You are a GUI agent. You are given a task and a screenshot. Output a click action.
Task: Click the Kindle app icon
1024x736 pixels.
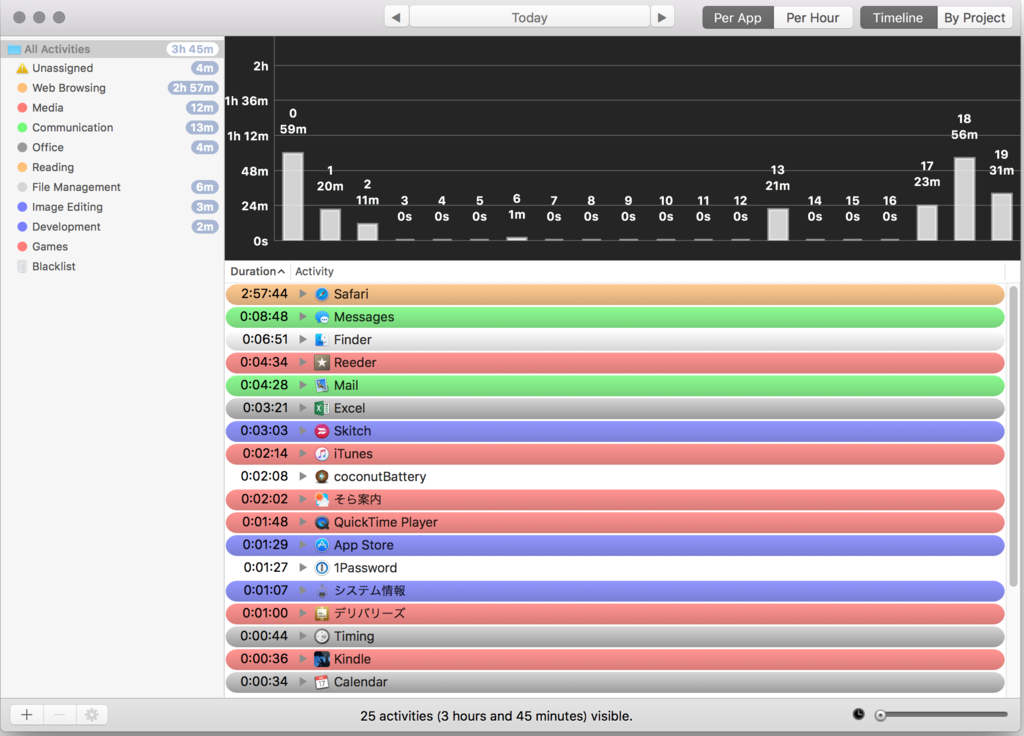click(322, 659)
